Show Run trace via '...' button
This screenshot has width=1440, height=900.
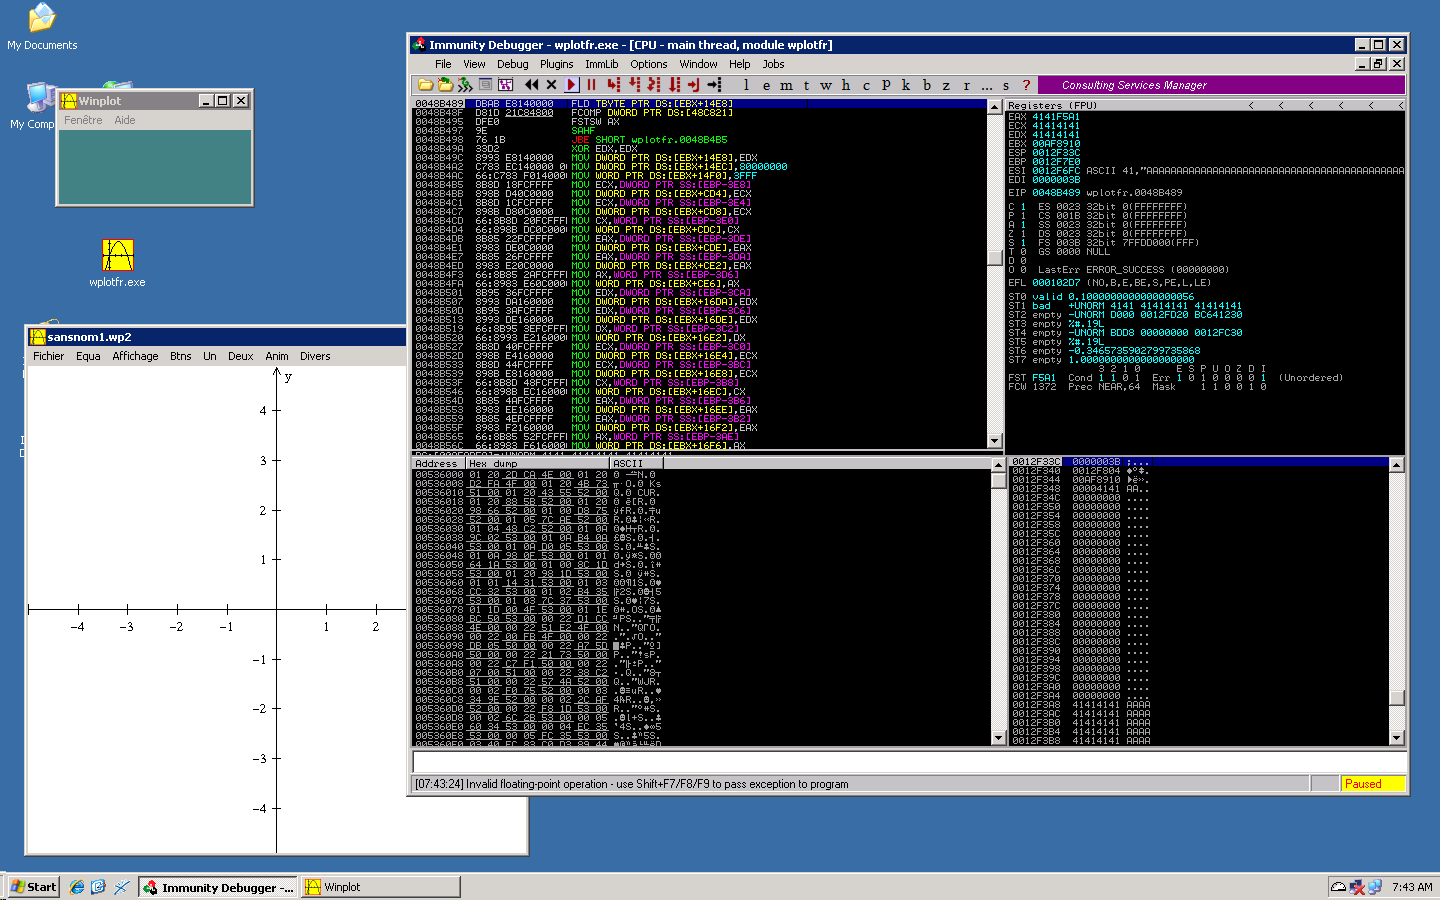coord(987,85)
